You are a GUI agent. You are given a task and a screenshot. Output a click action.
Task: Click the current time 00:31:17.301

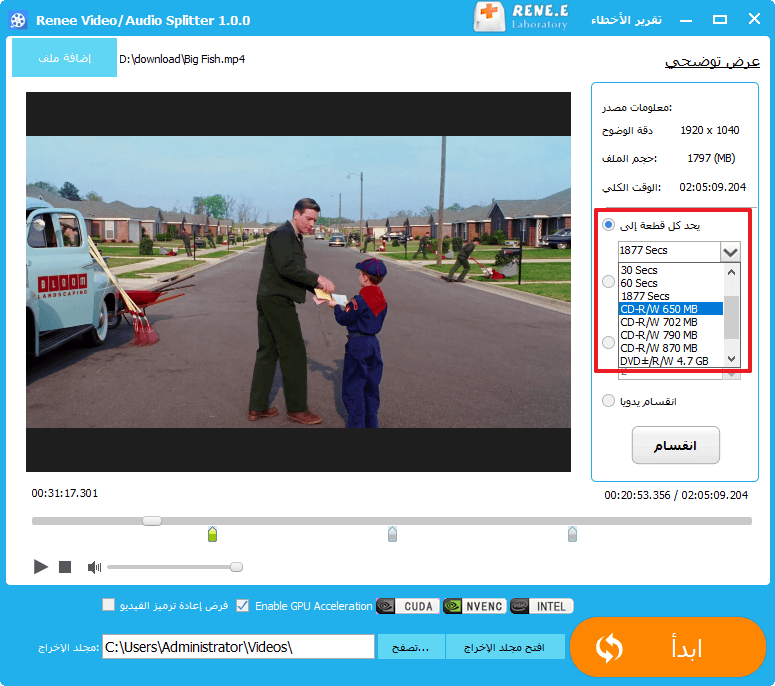65,493
